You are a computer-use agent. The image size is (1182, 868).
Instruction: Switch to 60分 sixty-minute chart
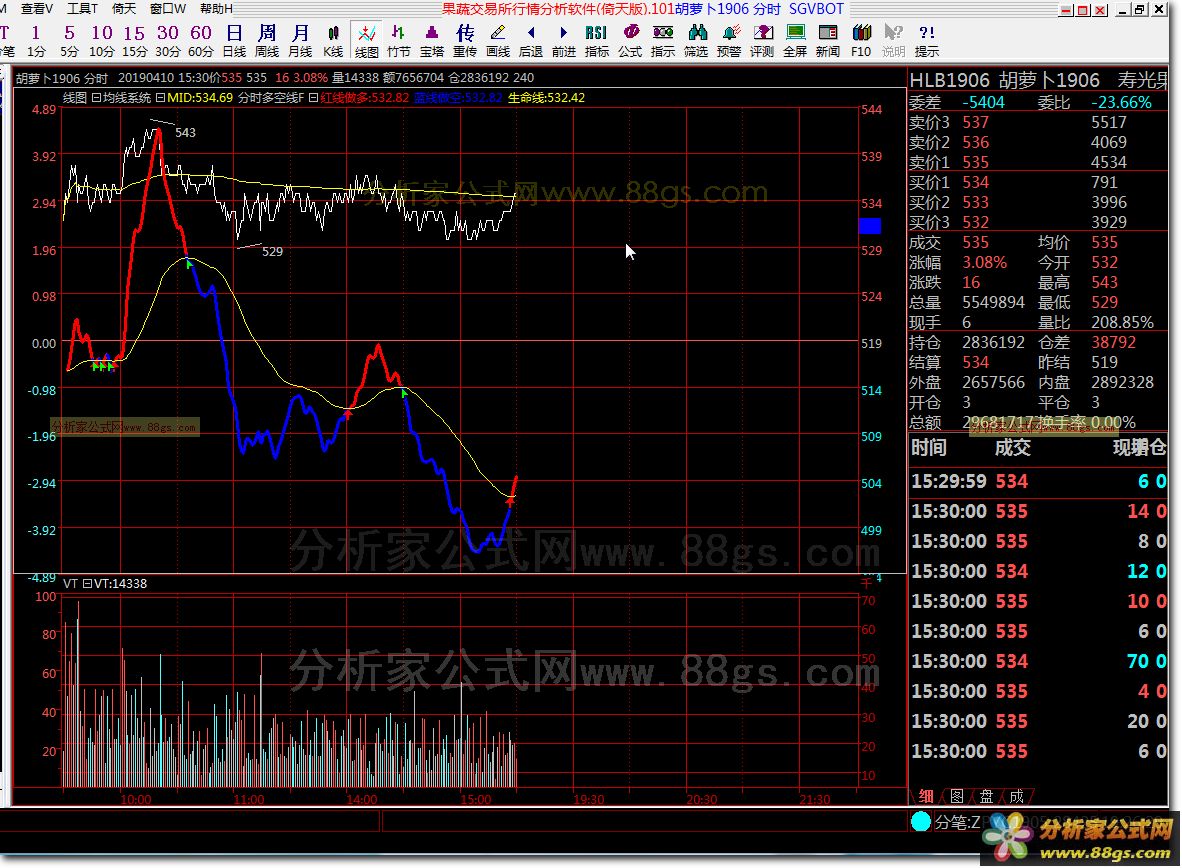tap(201, 41)
